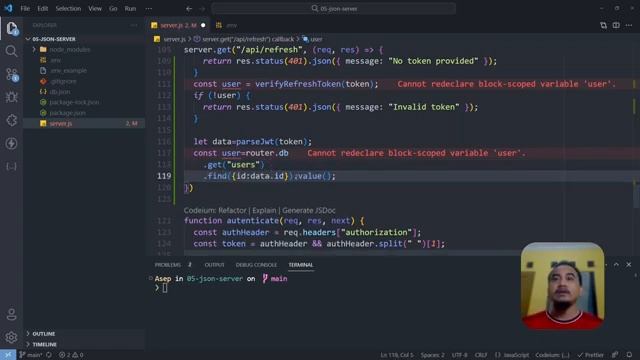The height and width of the screenshot is (360, 640).
Task: Open the Extensions view
Action: tap(11, 120)
